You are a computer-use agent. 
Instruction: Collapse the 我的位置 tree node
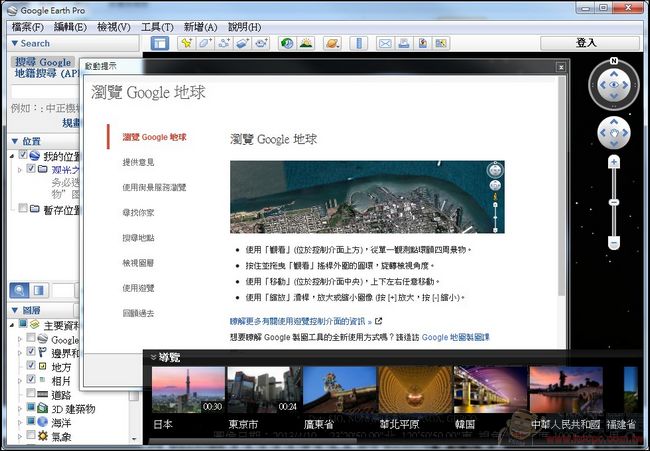click(x=12, y=156)
